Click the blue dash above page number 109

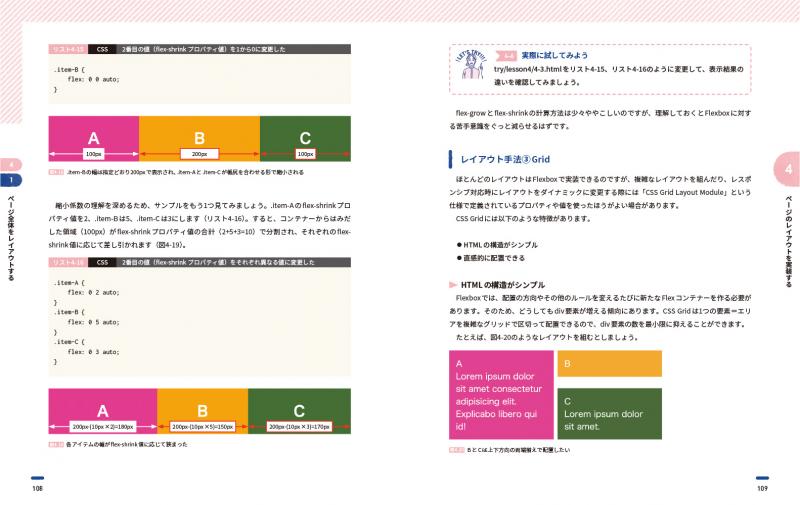click(x=762, y=478)
